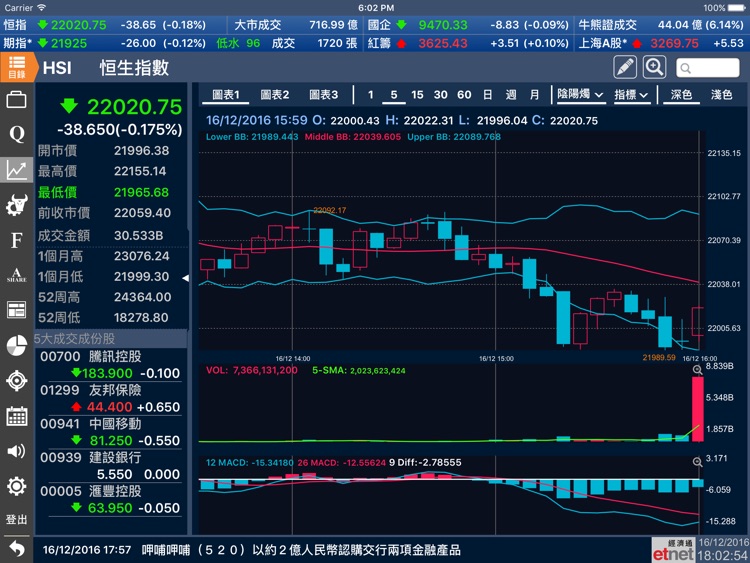Select the 30-minute interval

point(441,95)
